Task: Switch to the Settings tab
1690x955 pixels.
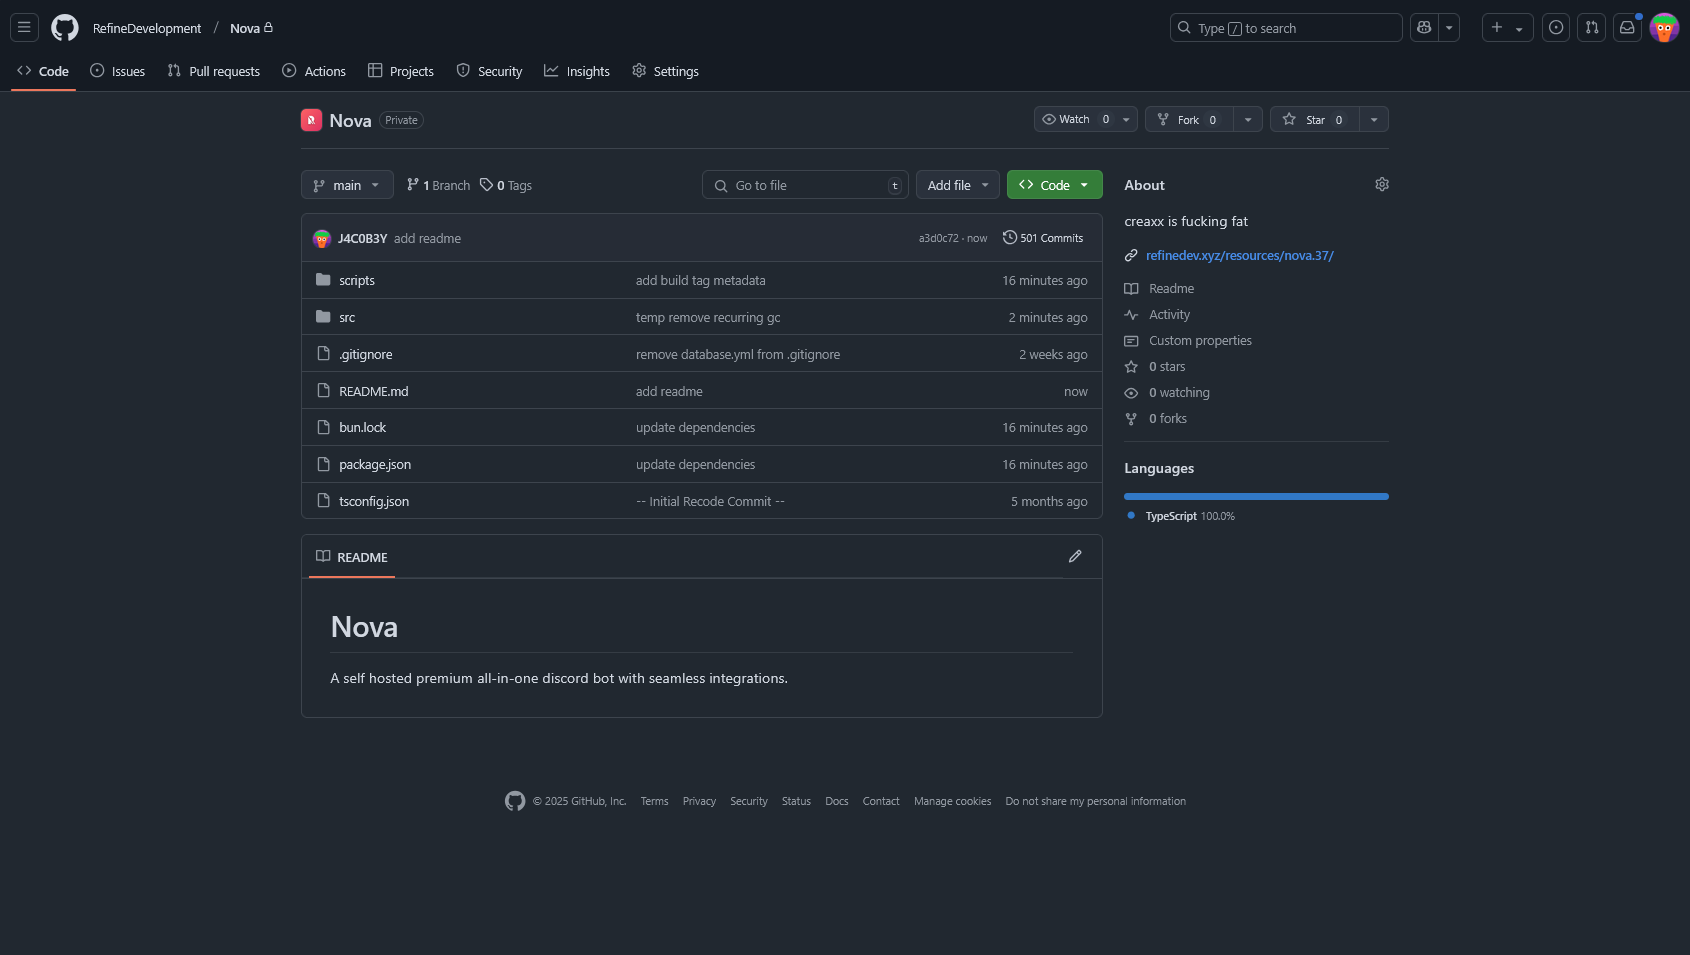Action: (x=666, y=71)
